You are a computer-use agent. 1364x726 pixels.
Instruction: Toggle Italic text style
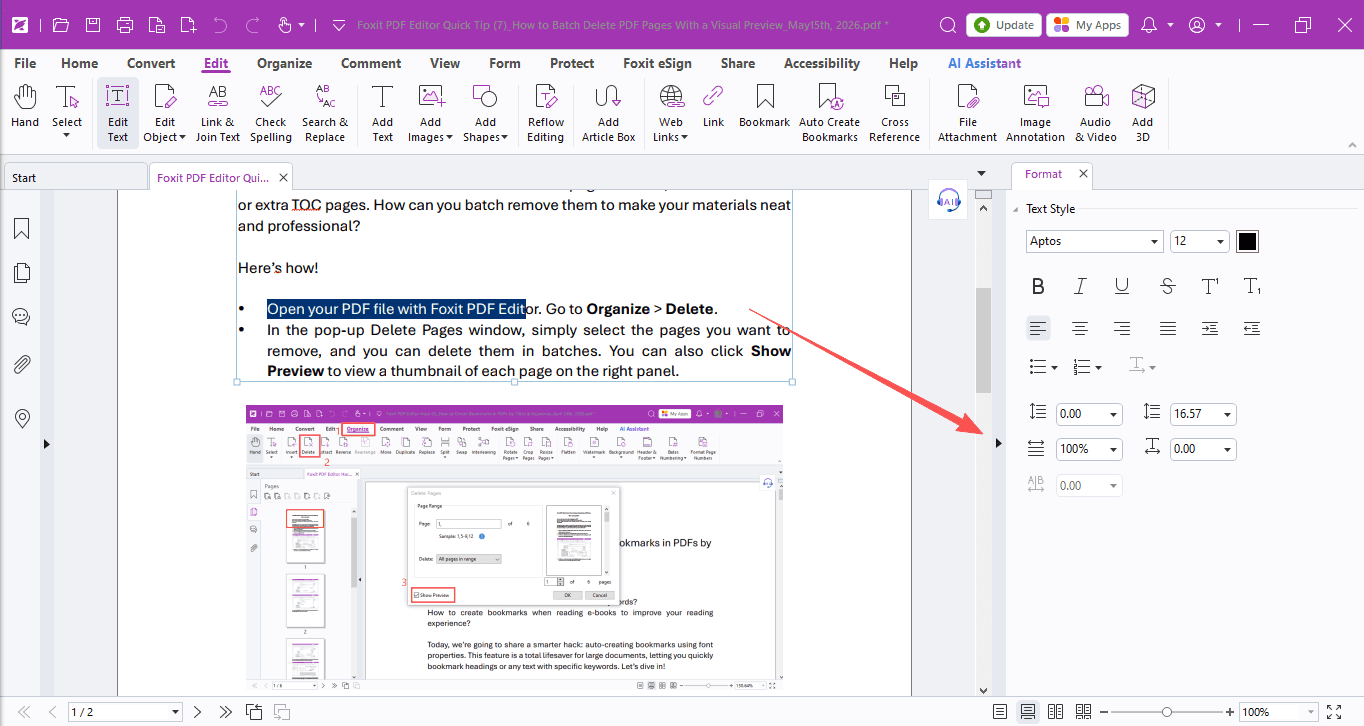(x=1080, y=287)
